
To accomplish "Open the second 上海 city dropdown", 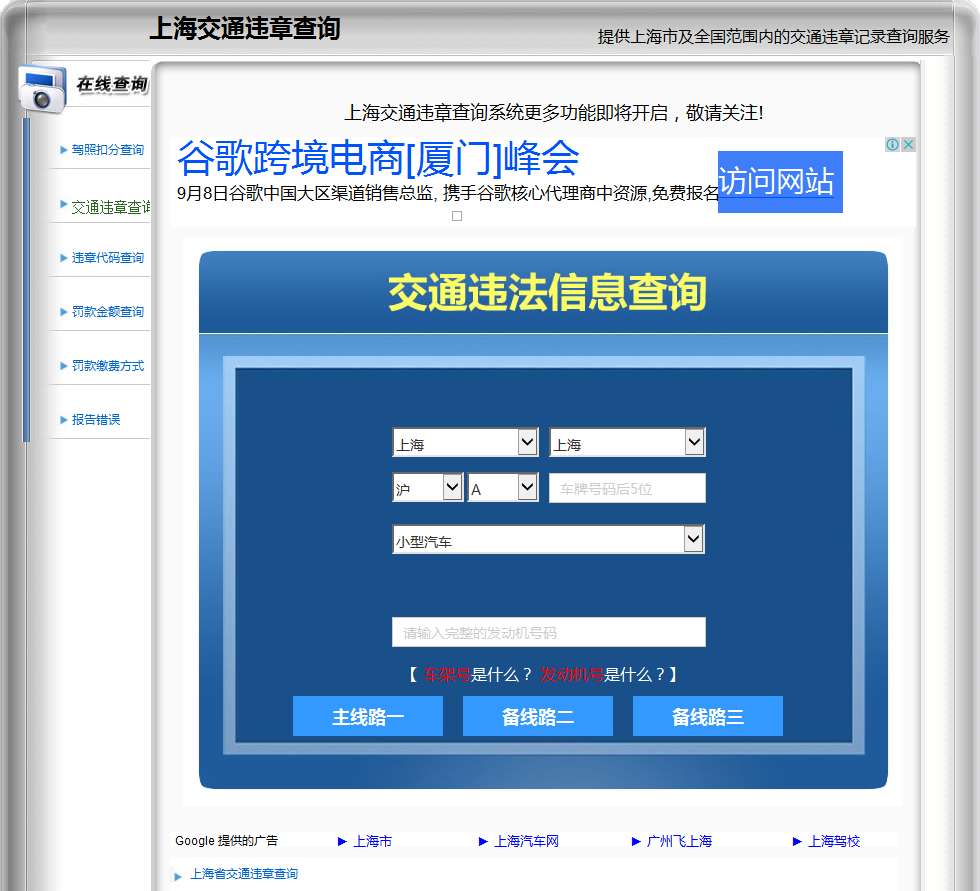I will coord(628,442).
